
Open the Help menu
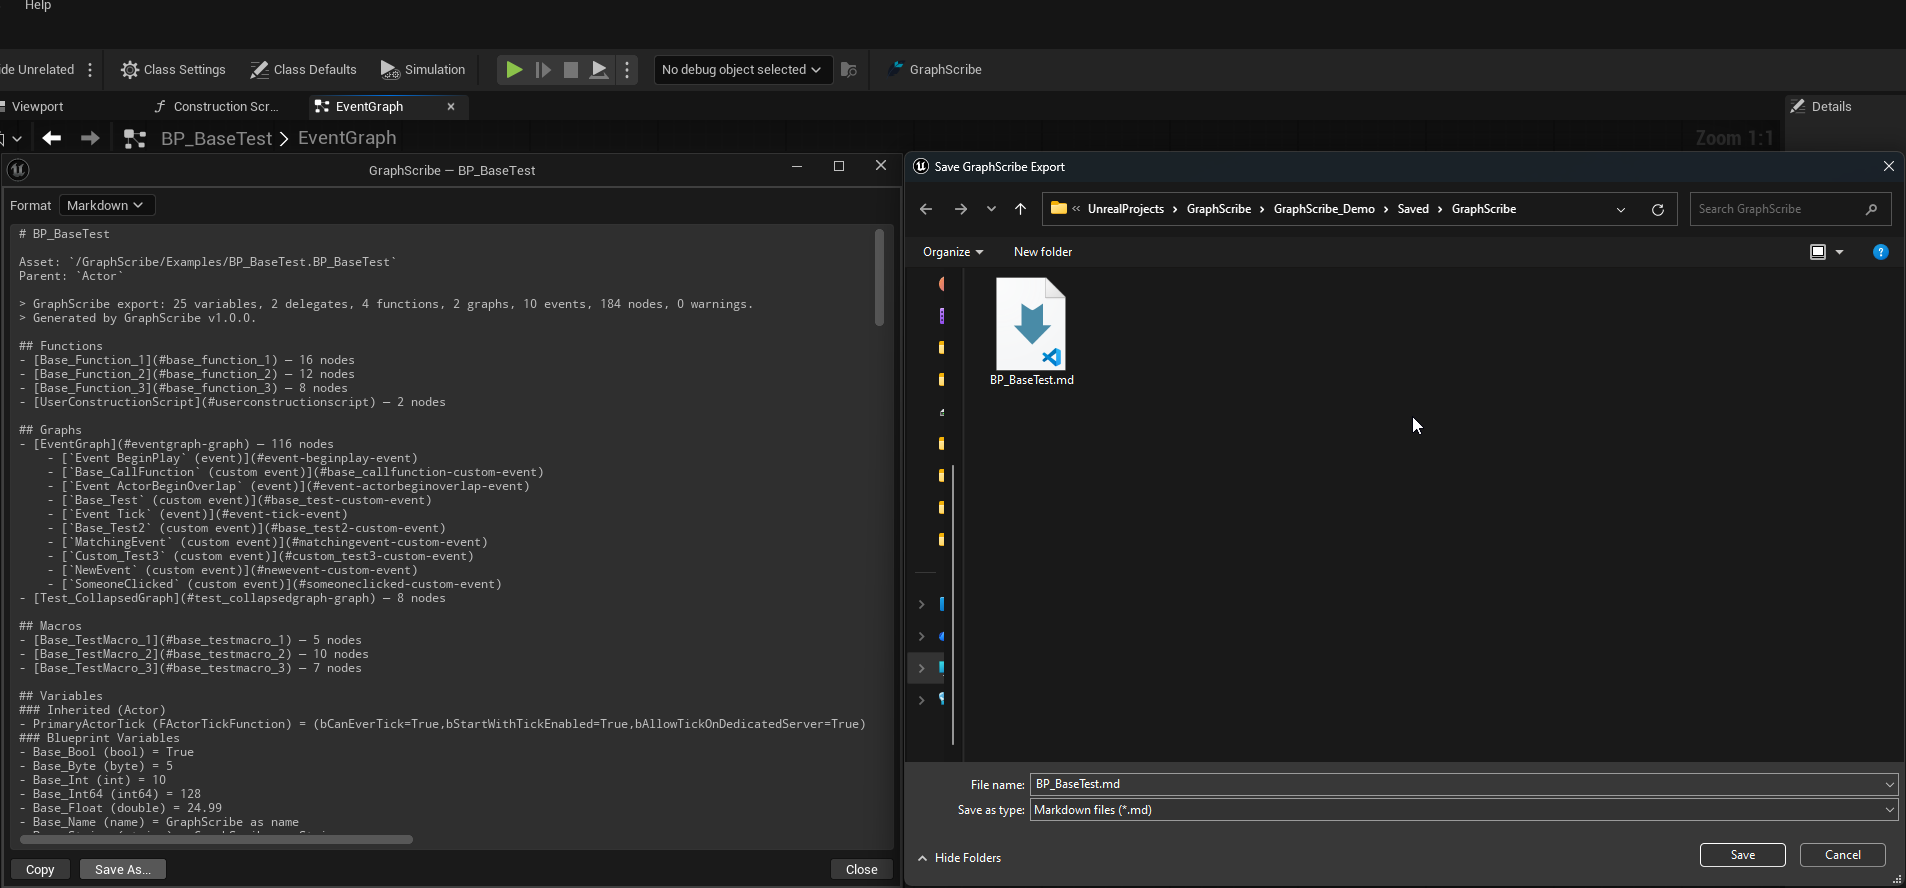coord(37,6)
